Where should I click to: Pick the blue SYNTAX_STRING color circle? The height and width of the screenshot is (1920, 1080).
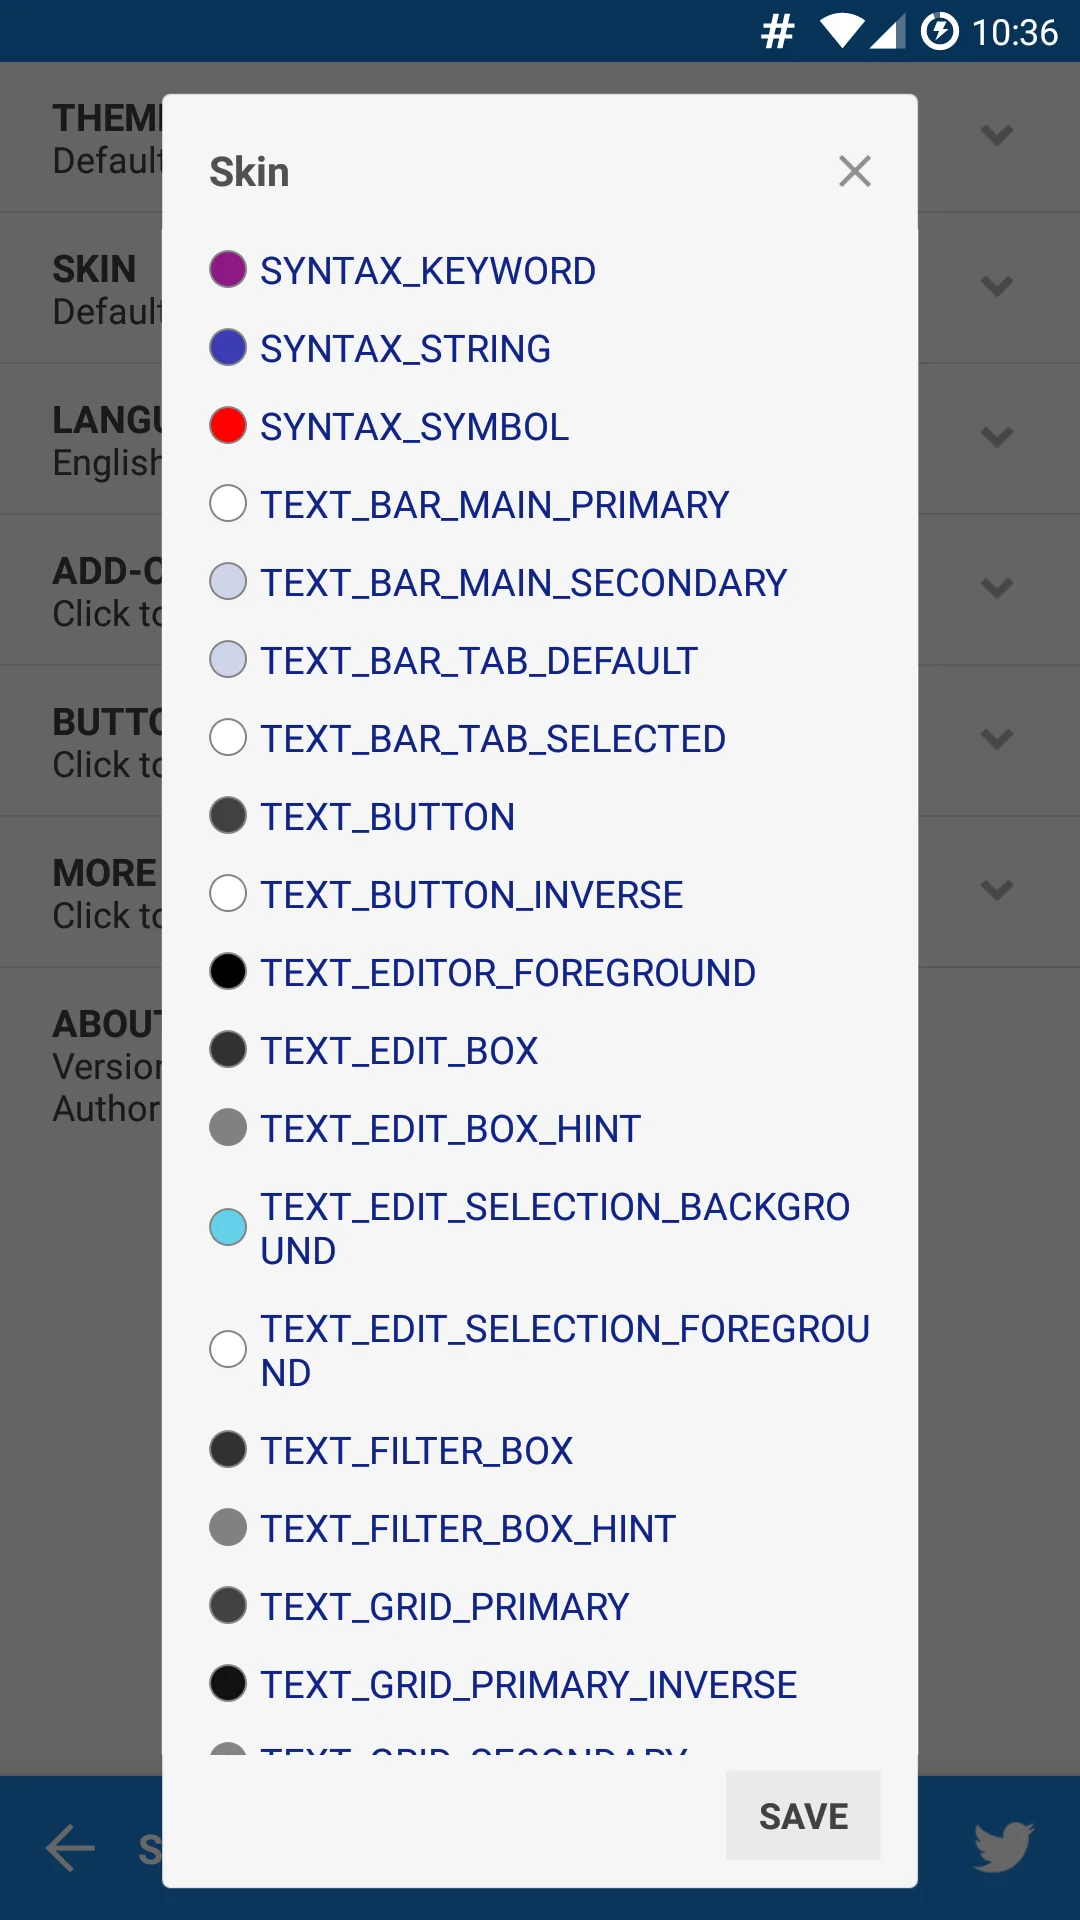pos(228,348)
